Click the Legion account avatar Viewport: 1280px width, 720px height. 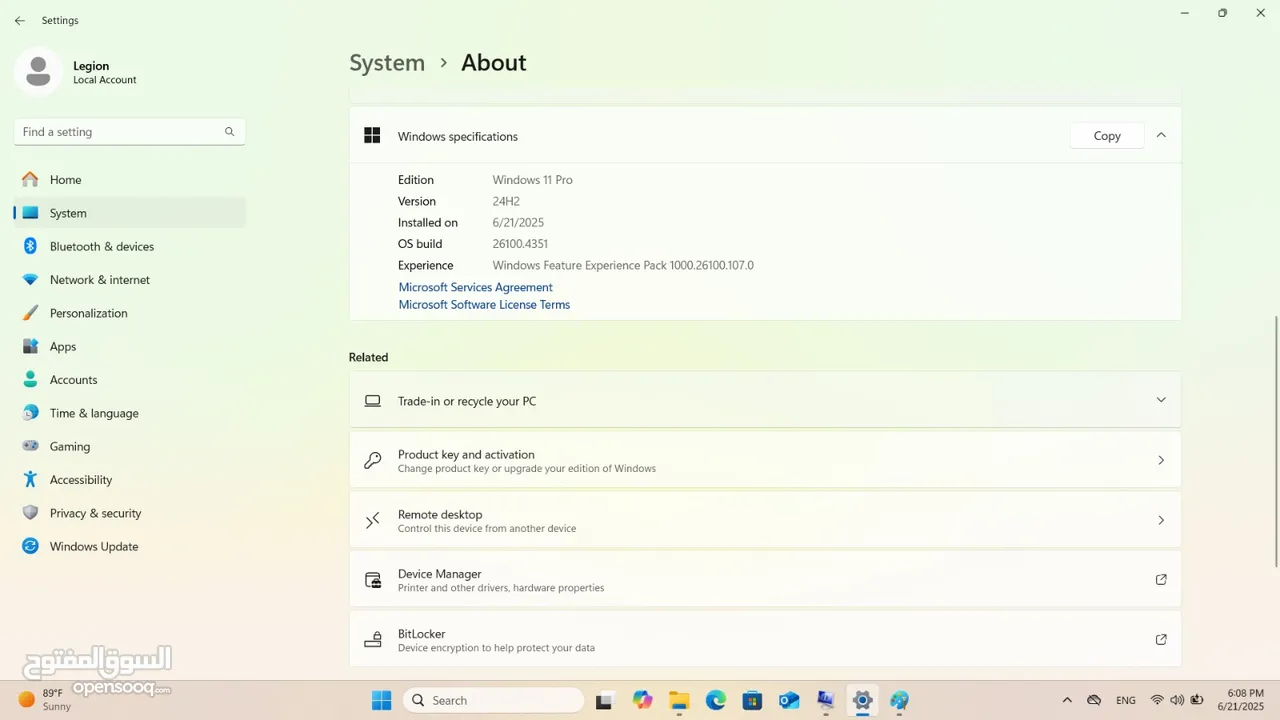(38, 72)
